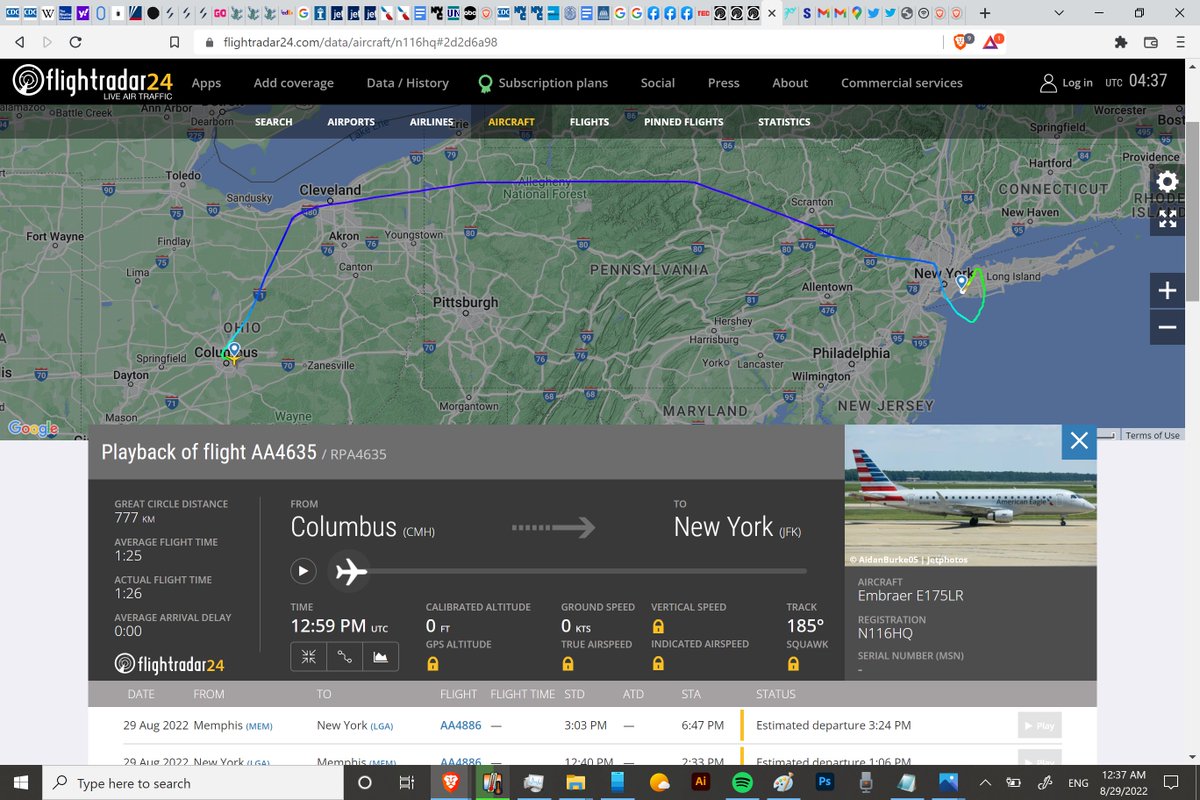1200x800 pixels.
Task: Bookmark this page icon
Action: click(x=174, y=42)
